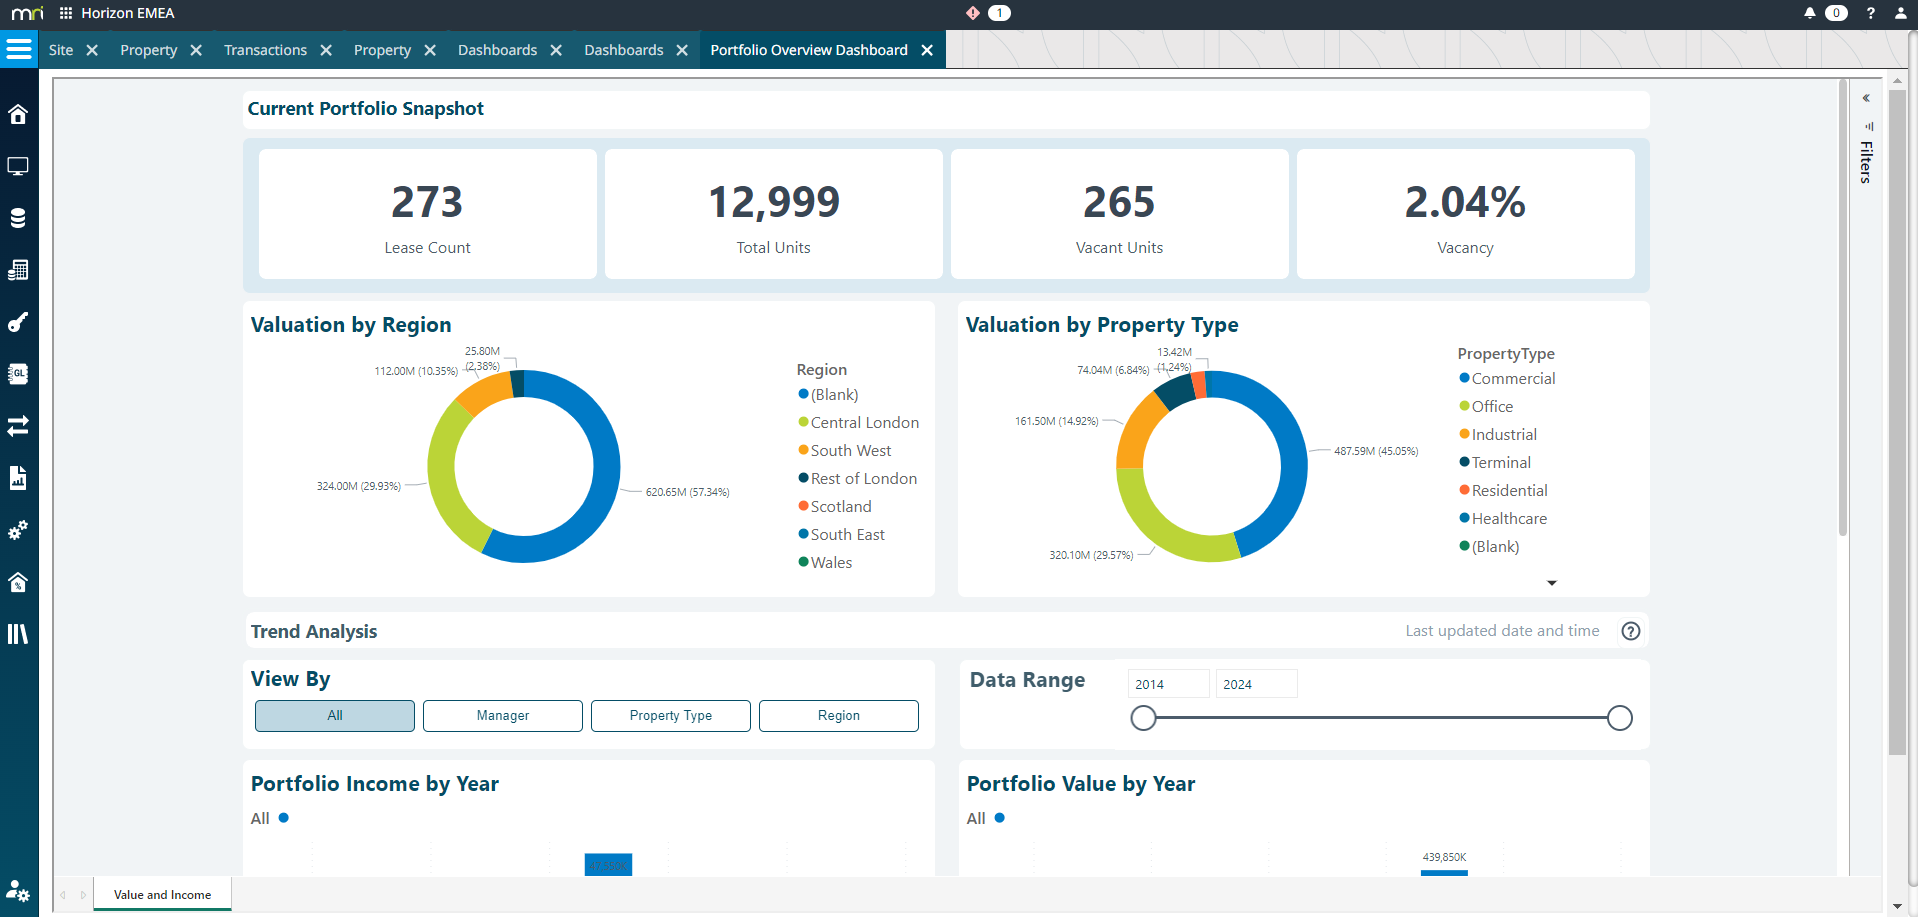Open the hamburger menu at top left

(18, 48)
